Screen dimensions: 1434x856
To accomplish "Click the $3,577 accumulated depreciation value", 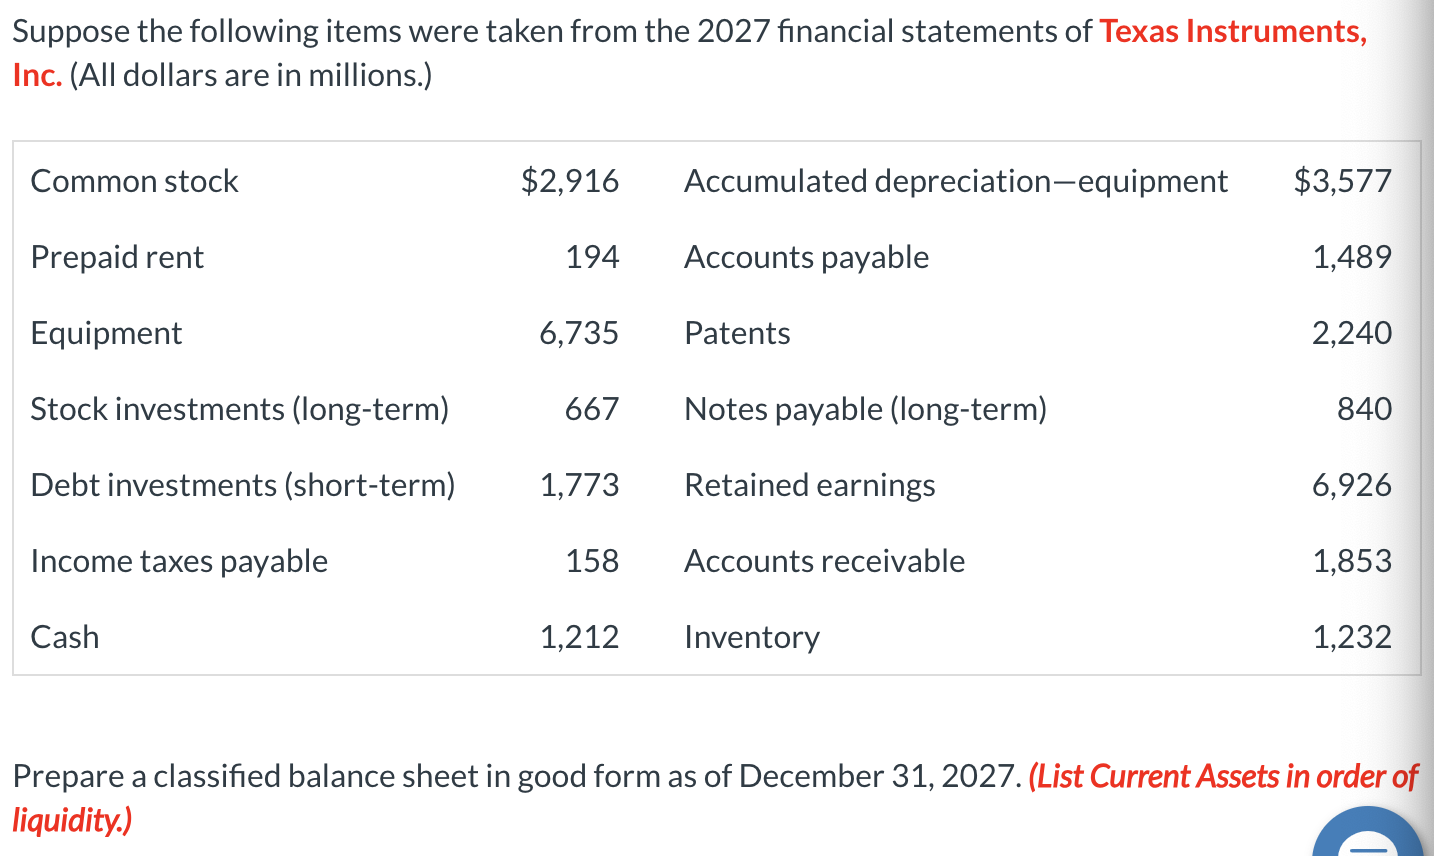I will pos(1342,181).
